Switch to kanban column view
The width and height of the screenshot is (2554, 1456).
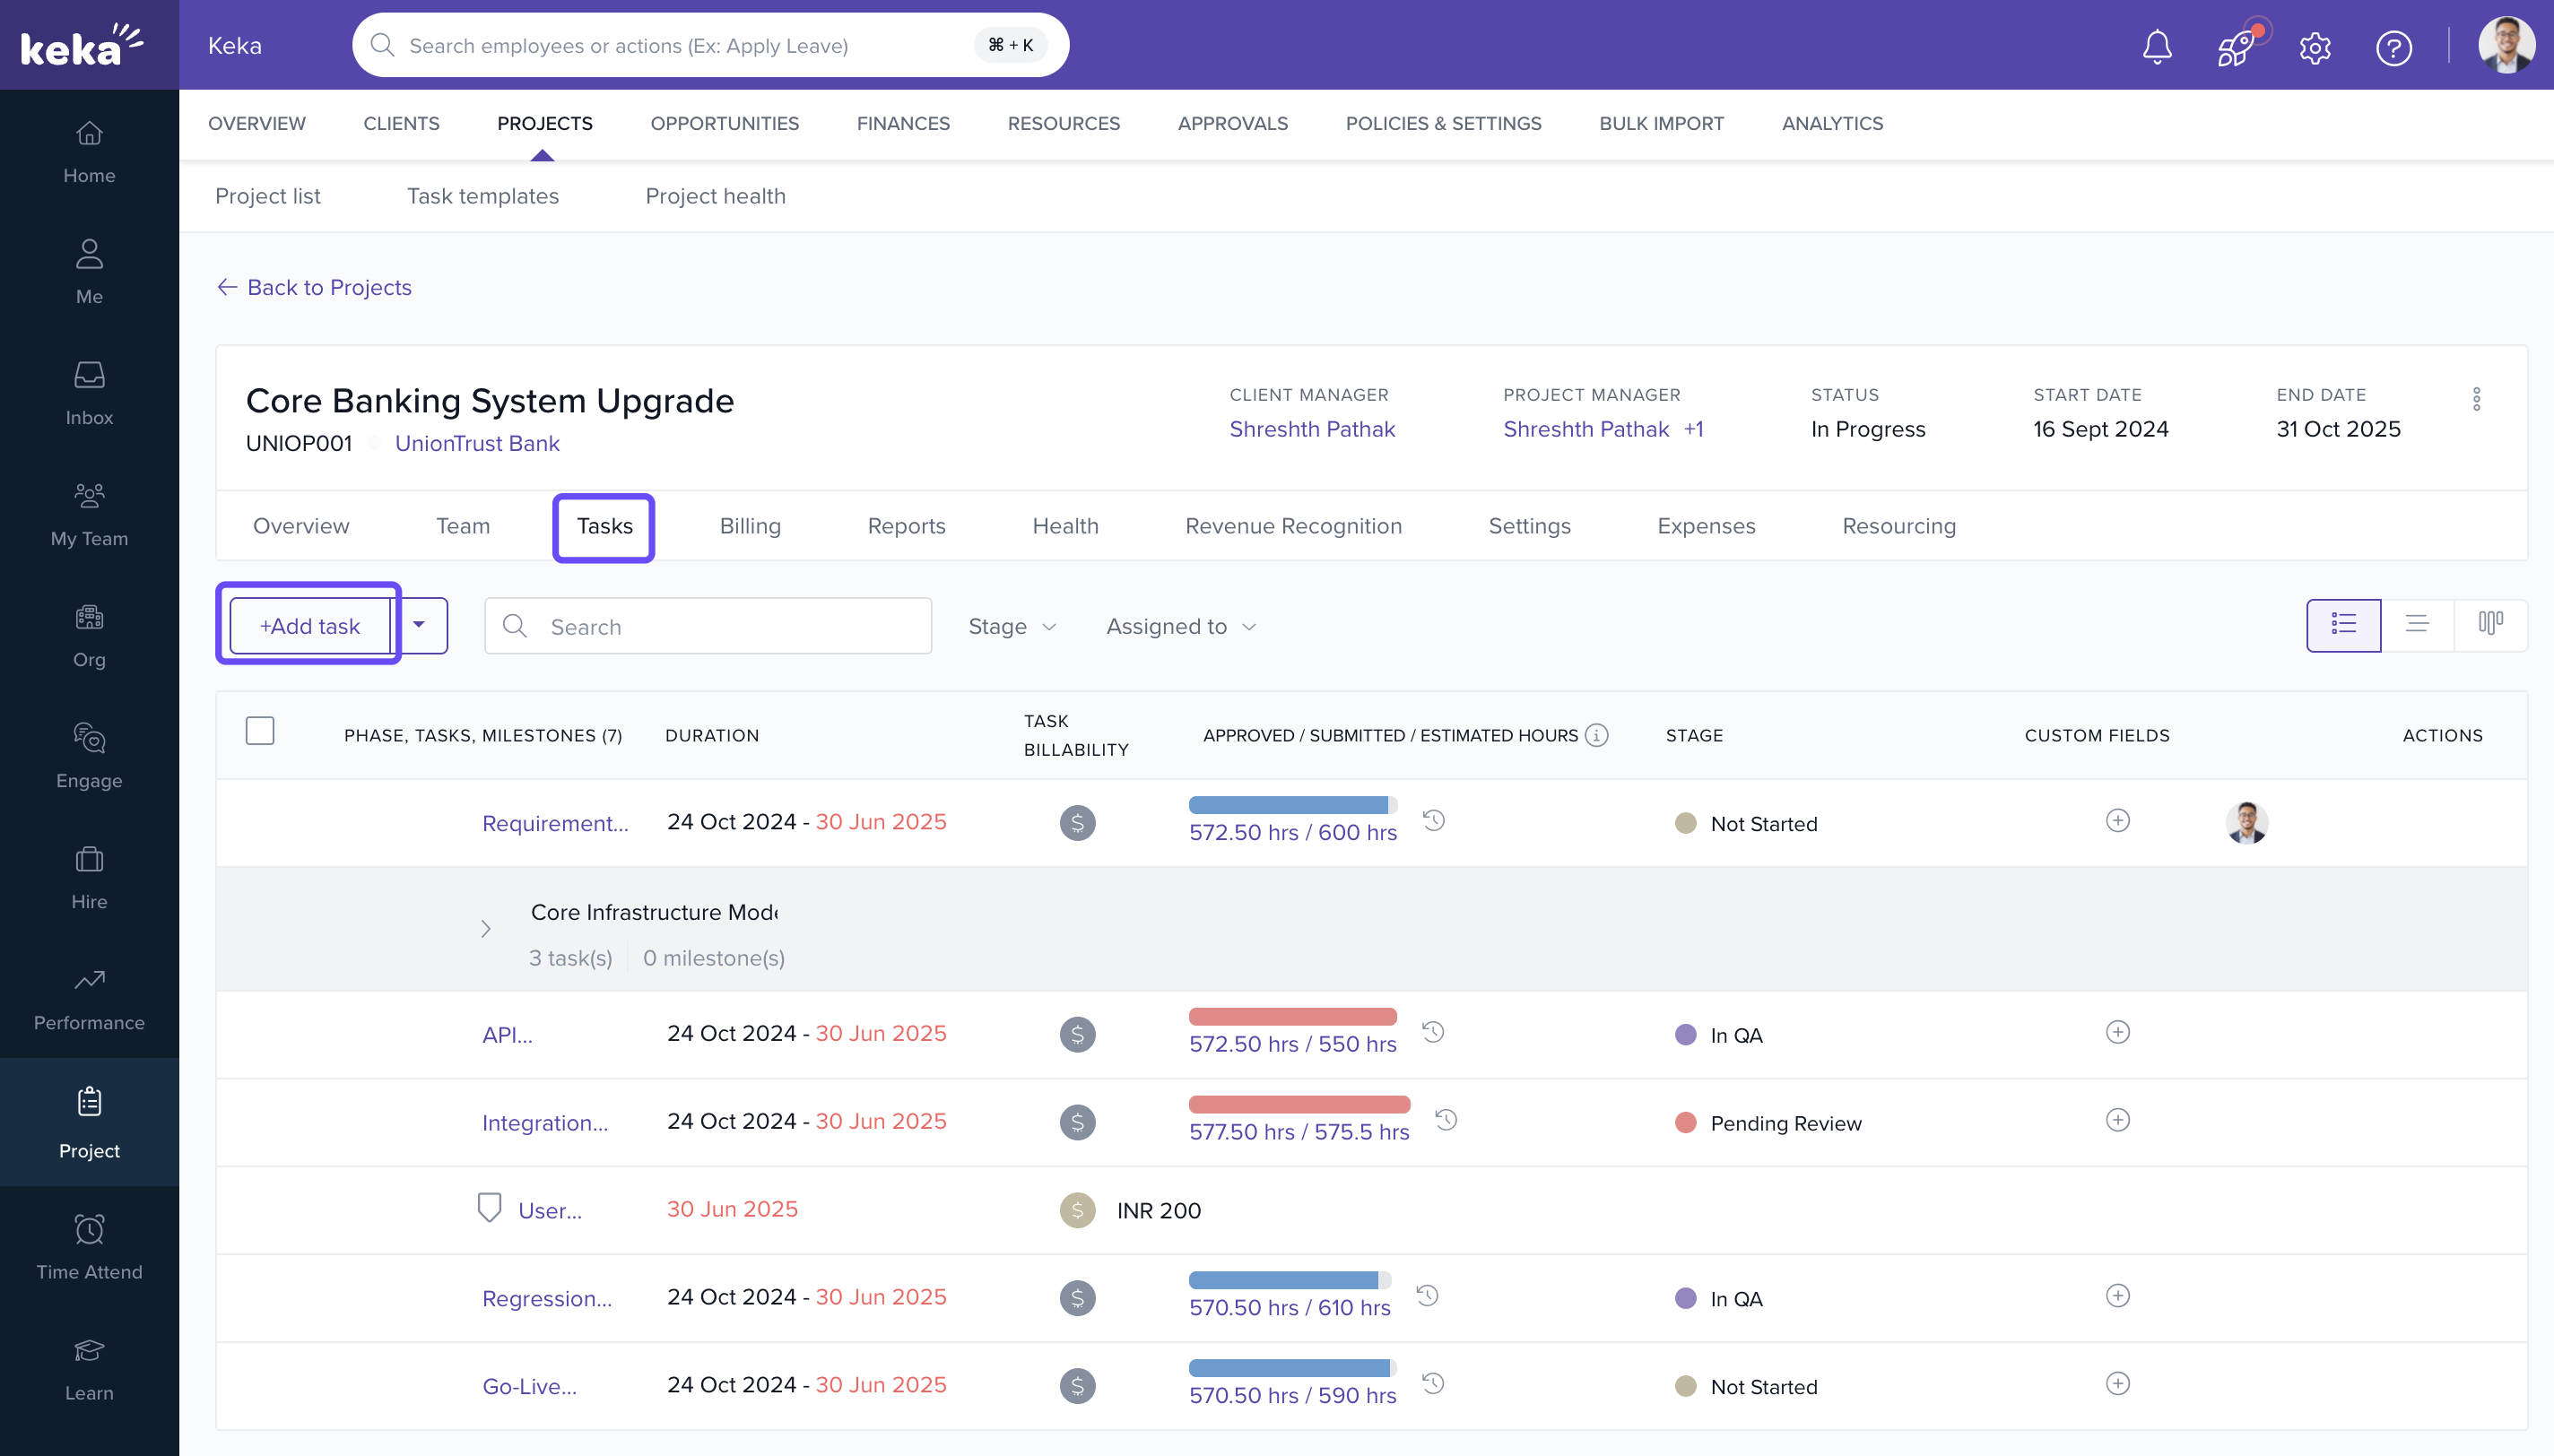click(2490, 624)
